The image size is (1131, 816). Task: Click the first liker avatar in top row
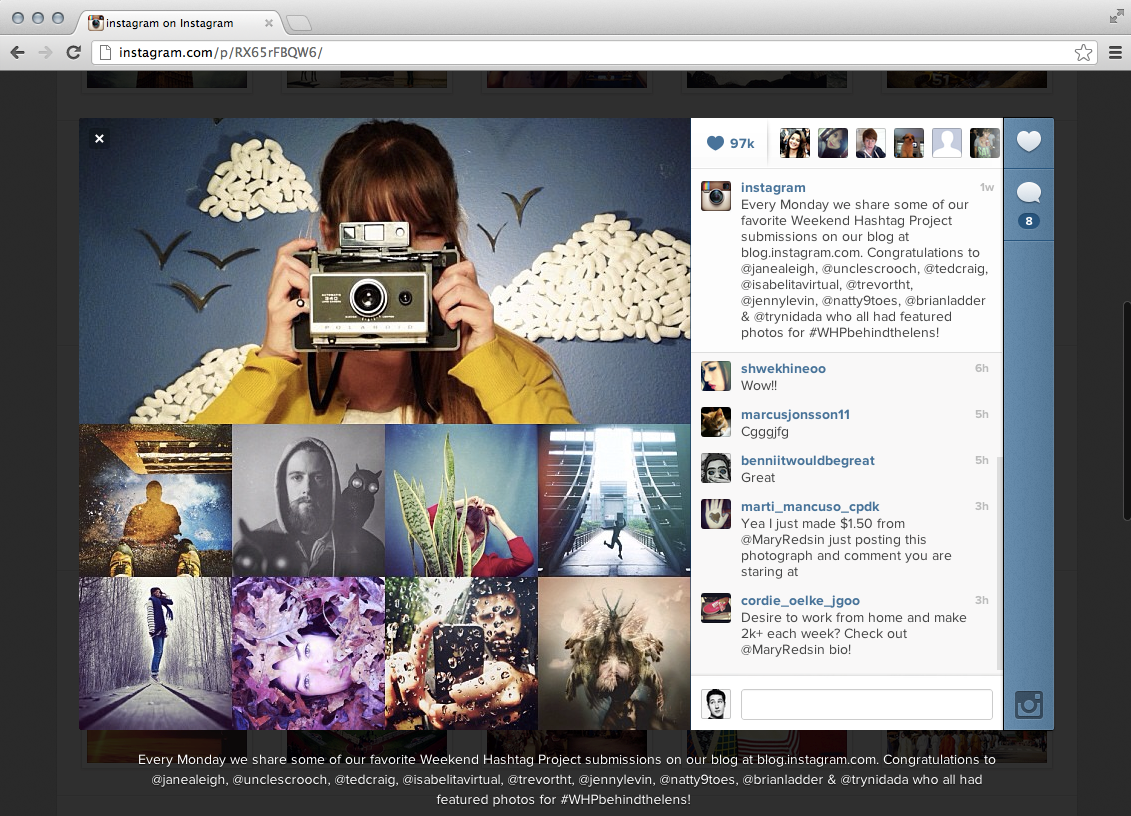point(794,142)
